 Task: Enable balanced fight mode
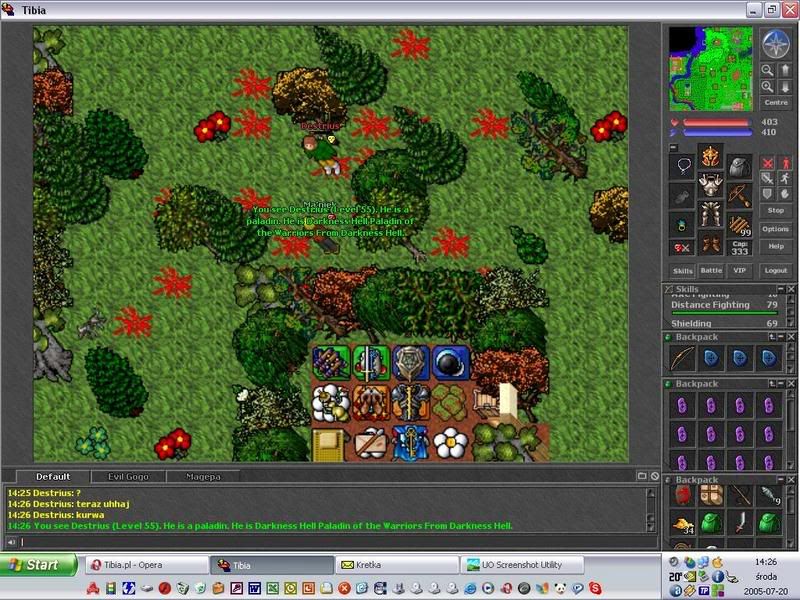(x=767, y=178)
